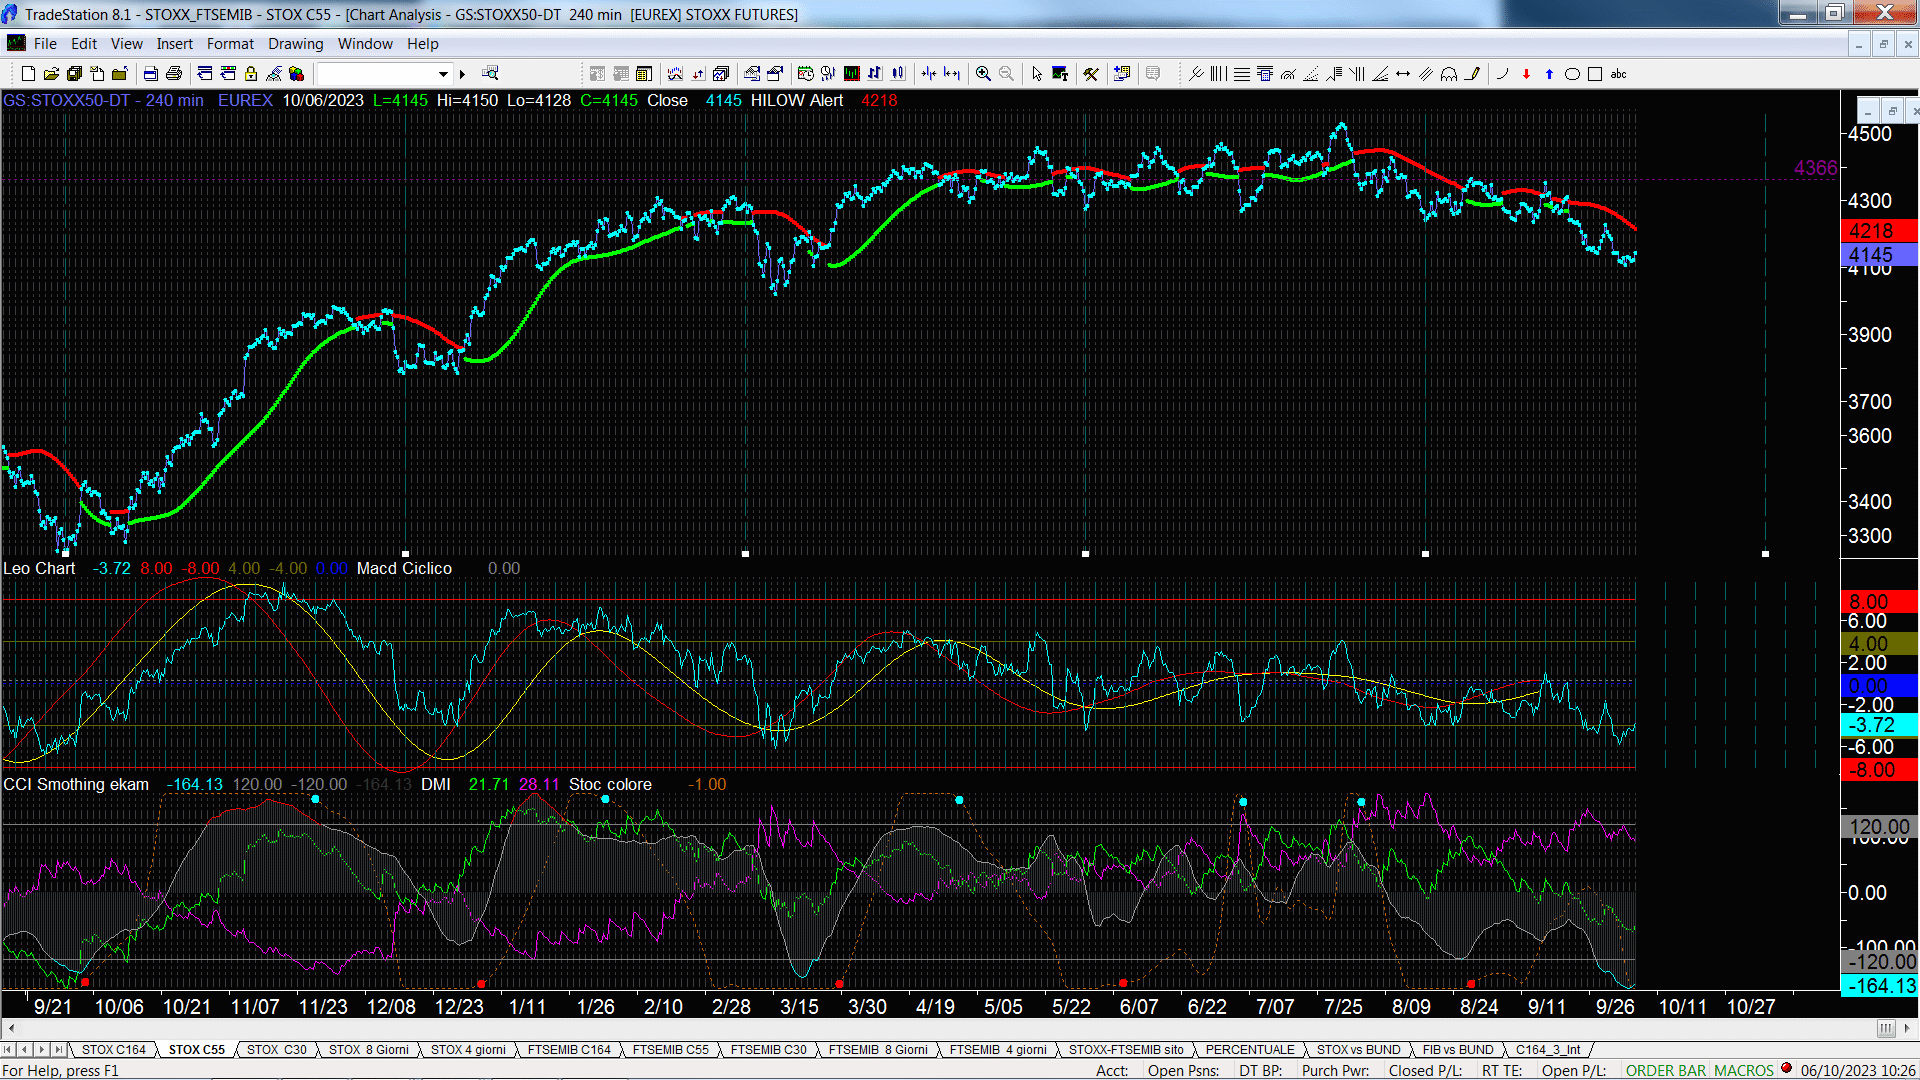This screenshot has width=1920, height=1080.
Task: Switch to the PERCENTUALE tab
Action: [x=1250, y=1050]
